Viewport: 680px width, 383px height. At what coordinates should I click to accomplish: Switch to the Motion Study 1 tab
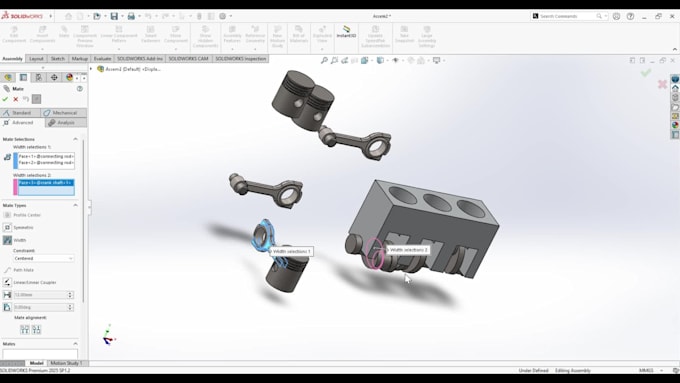click(x=66, y=363)
